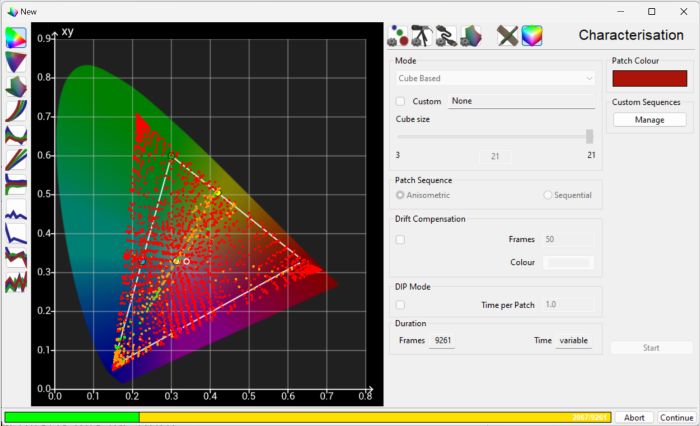Click the crossed pencil and ruler icon
The height and width of the screenshot is (426, 700).
pos(508,36)
